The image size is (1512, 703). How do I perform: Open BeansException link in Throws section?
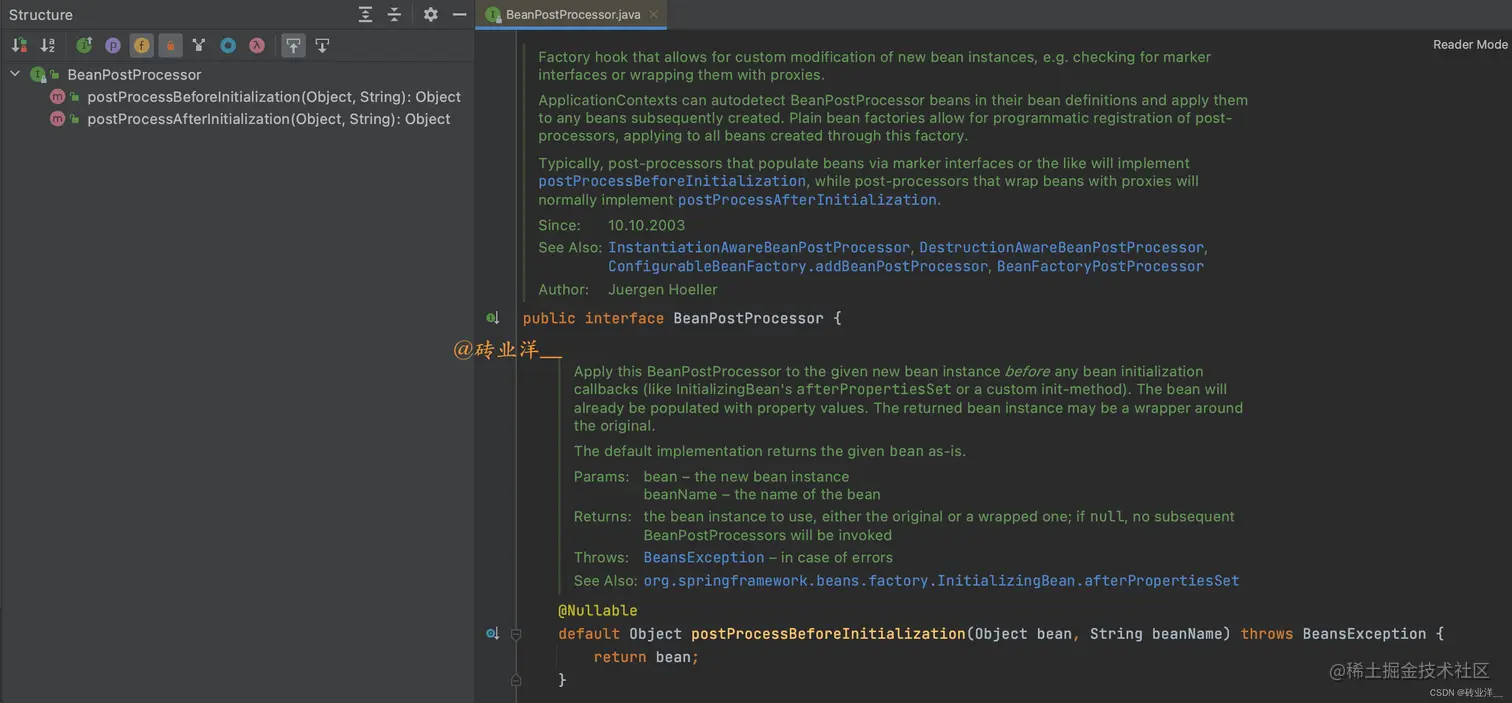click(704, 557)
